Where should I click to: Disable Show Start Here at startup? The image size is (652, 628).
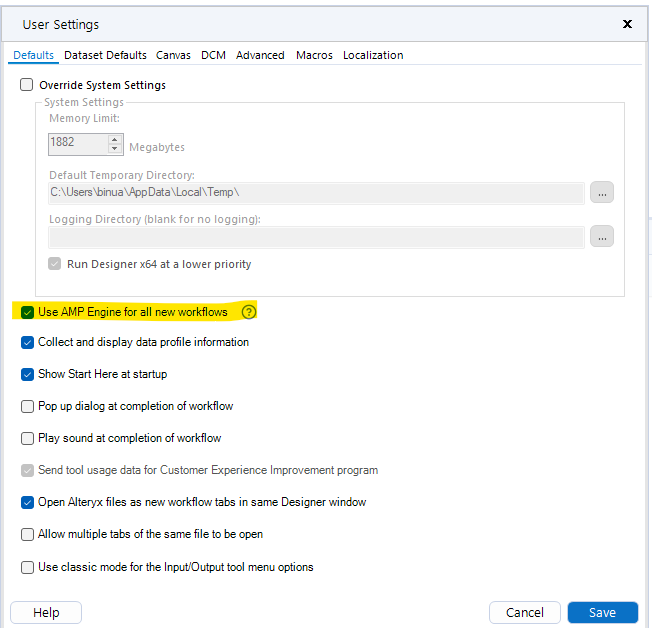[x=28, y=374]
